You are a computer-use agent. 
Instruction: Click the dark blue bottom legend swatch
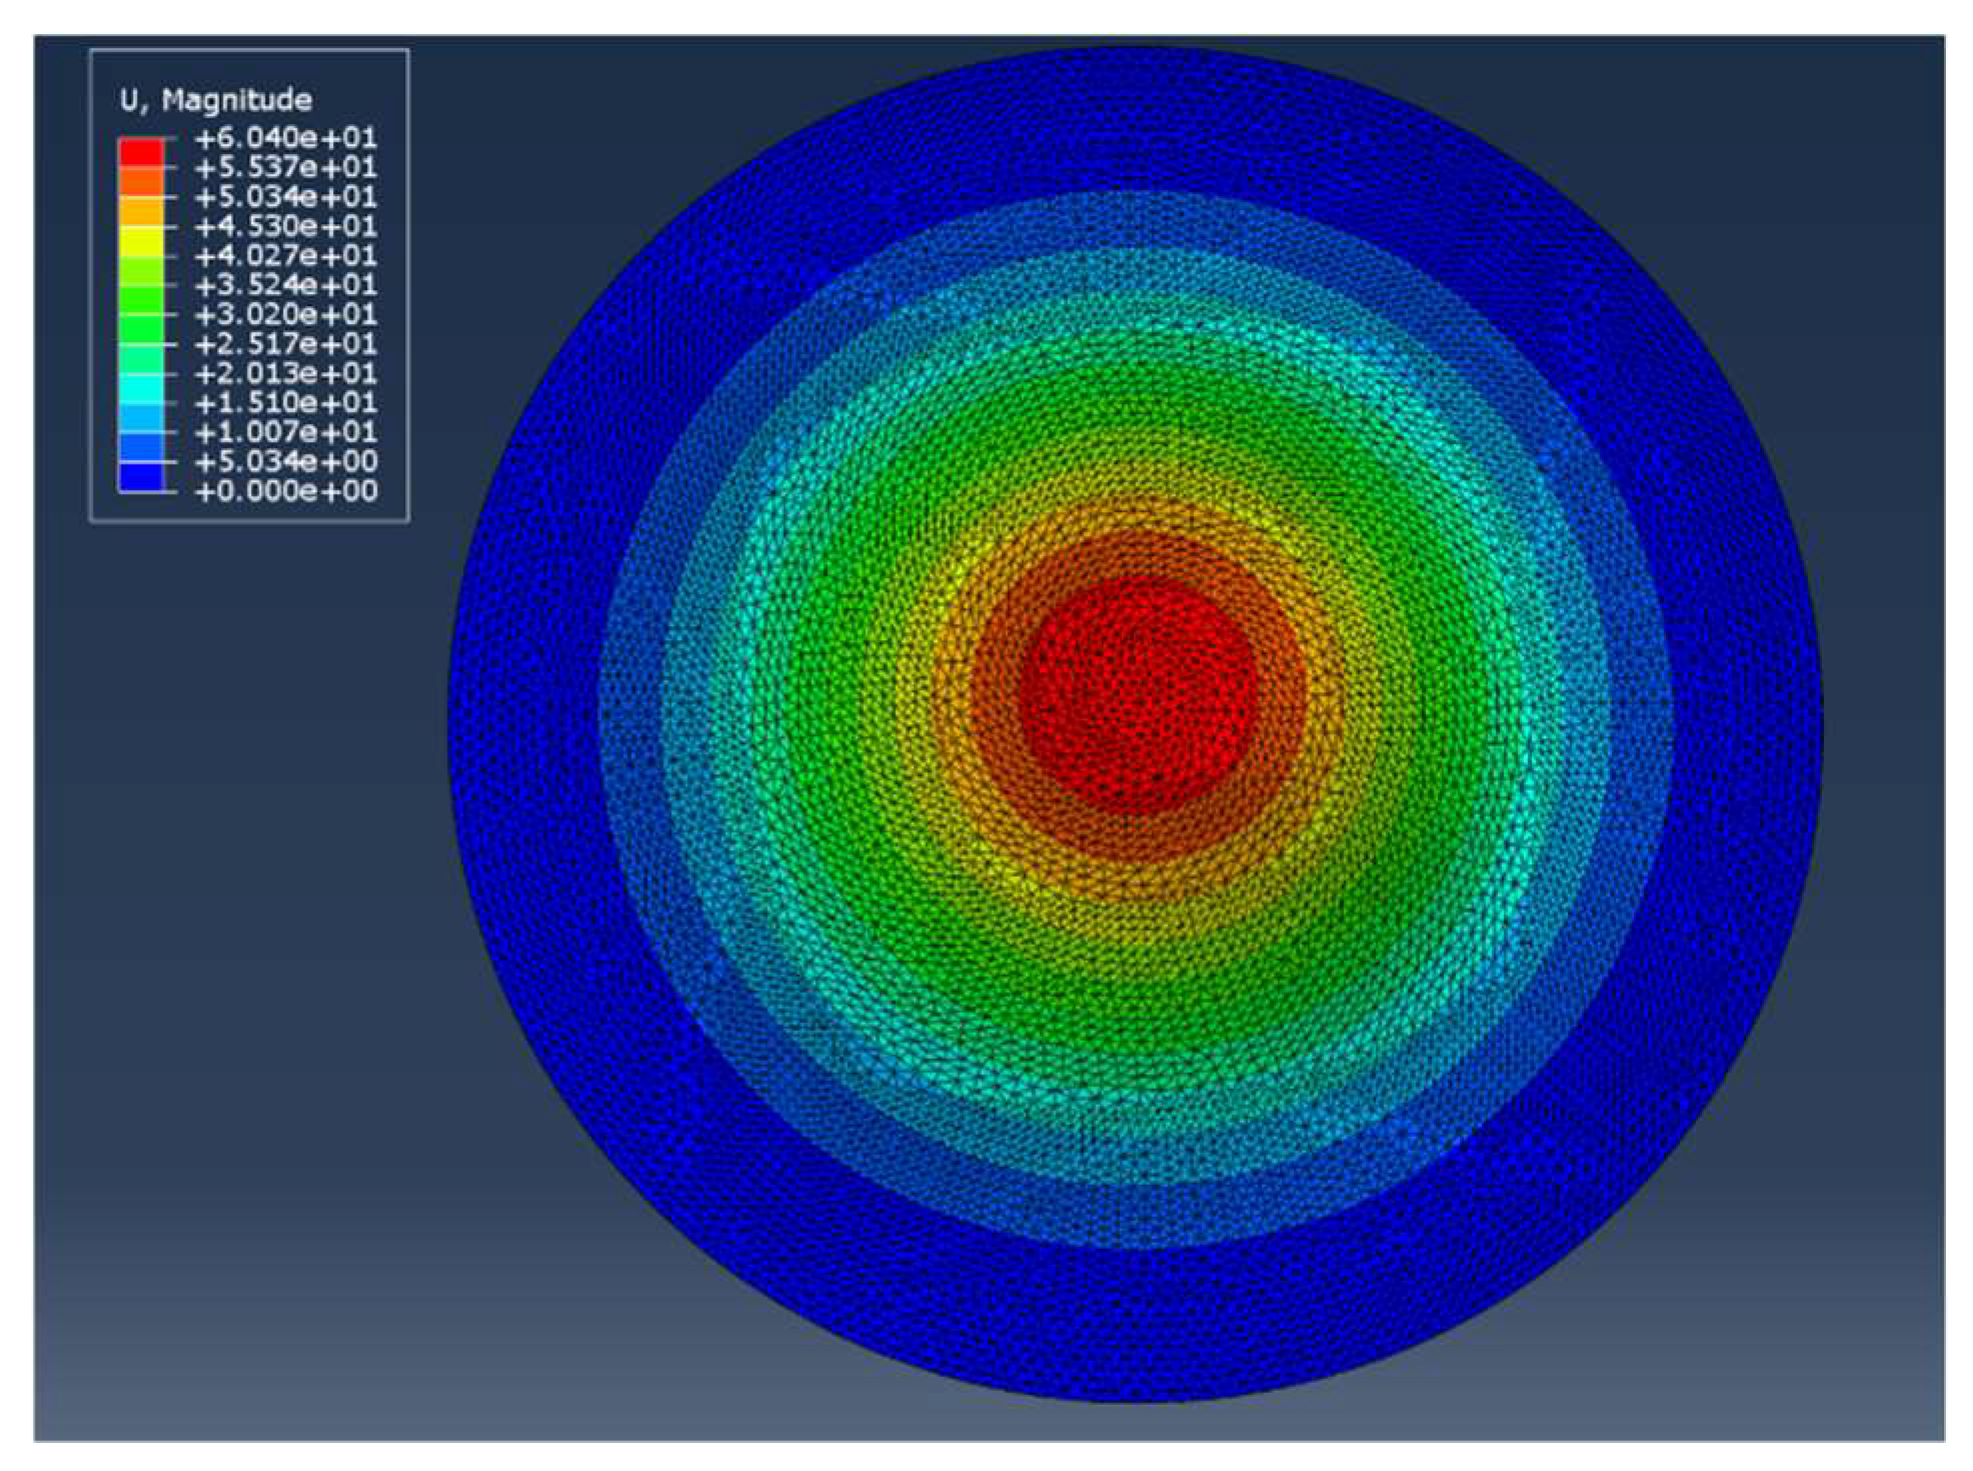coord(141,476)
